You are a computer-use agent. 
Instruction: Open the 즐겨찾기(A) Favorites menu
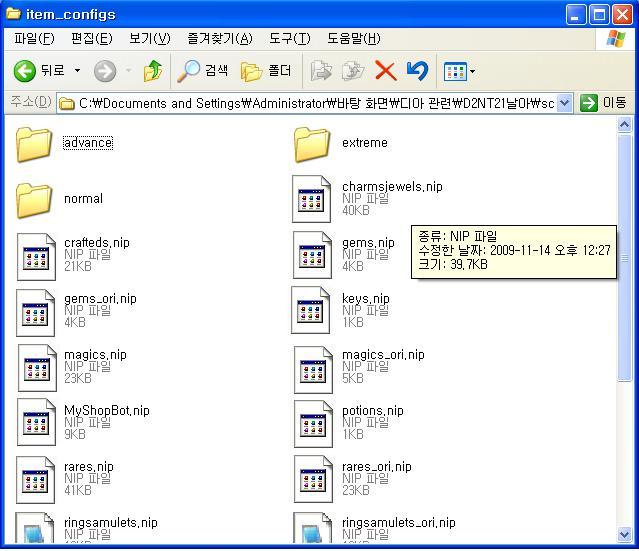pos(220,39)
